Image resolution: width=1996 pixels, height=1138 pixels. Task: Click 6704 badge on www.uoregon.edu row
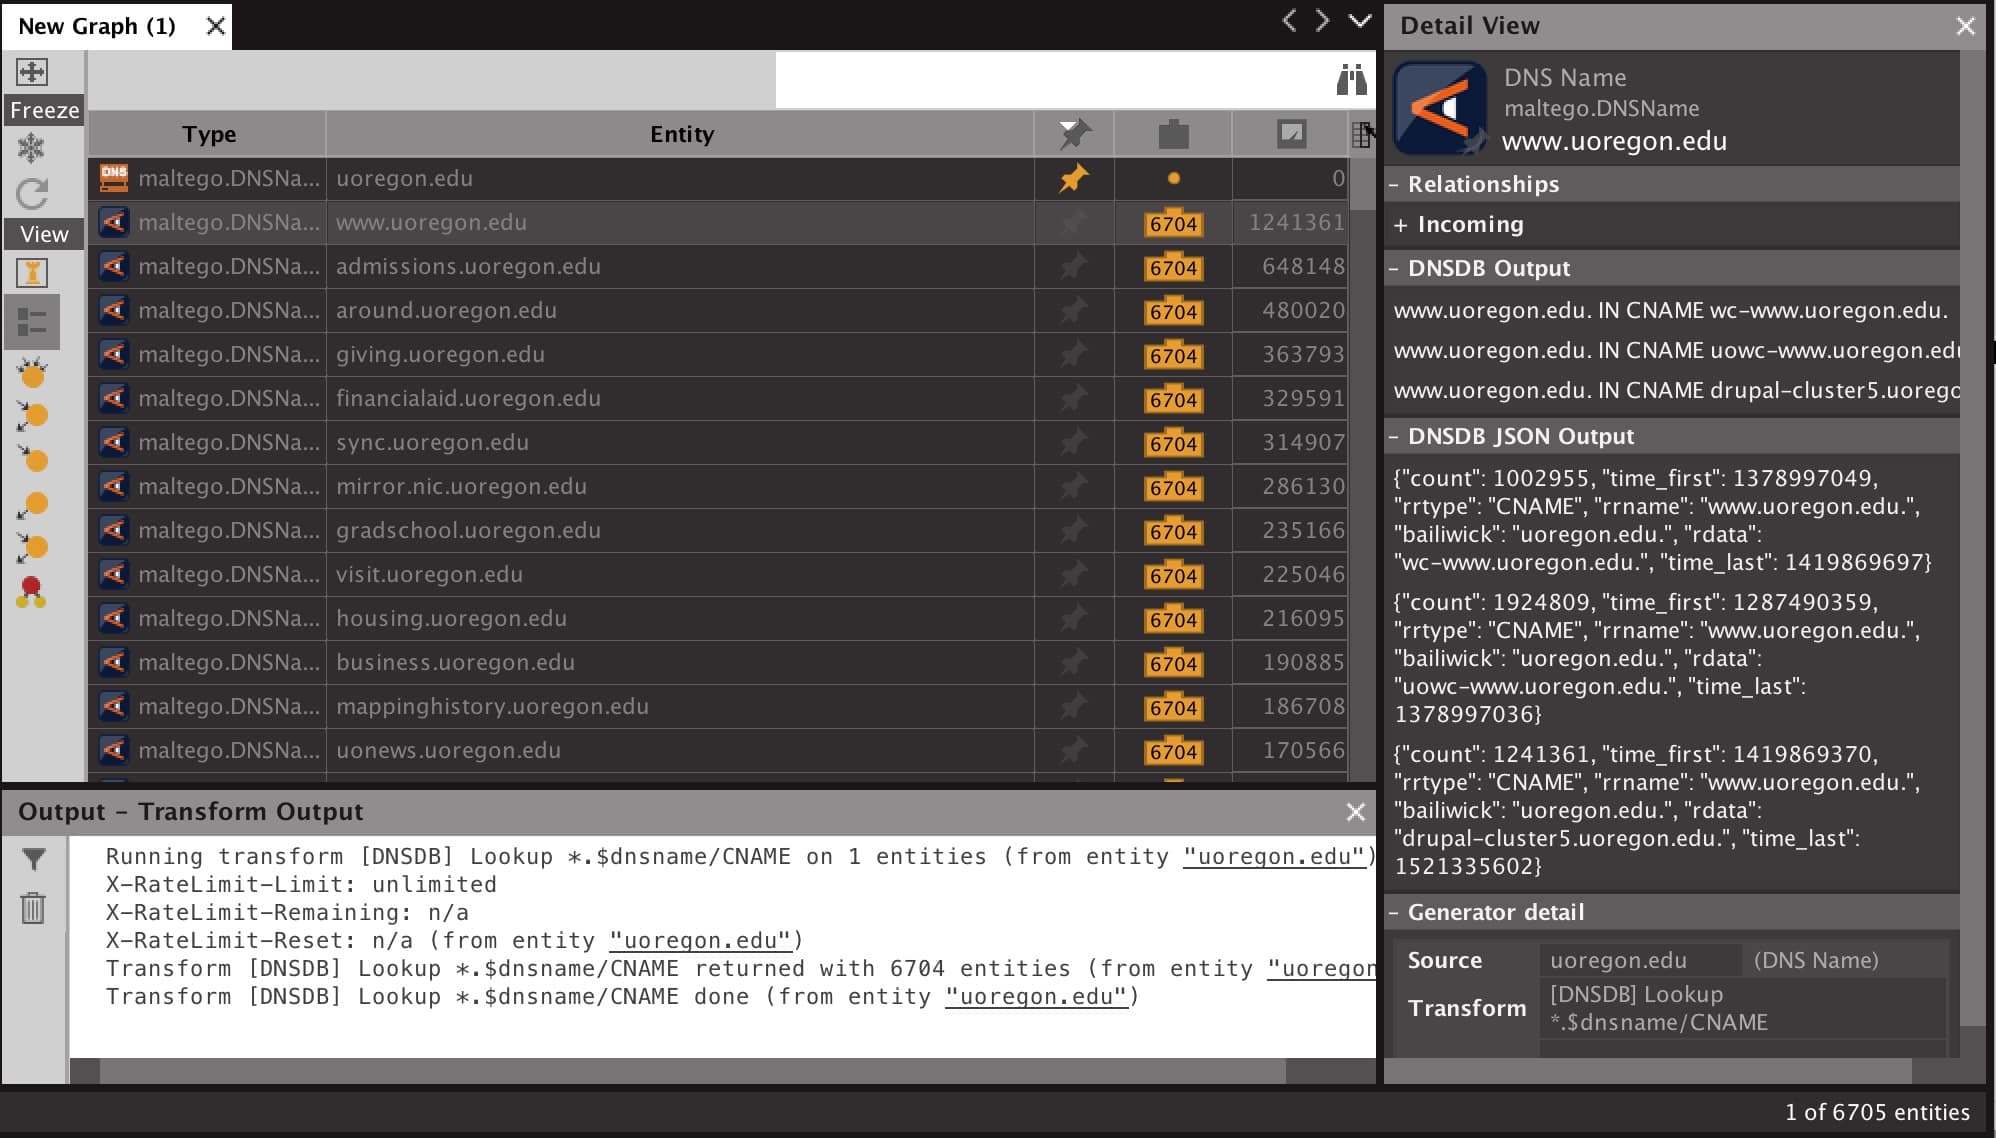[x=1174, y=224]
